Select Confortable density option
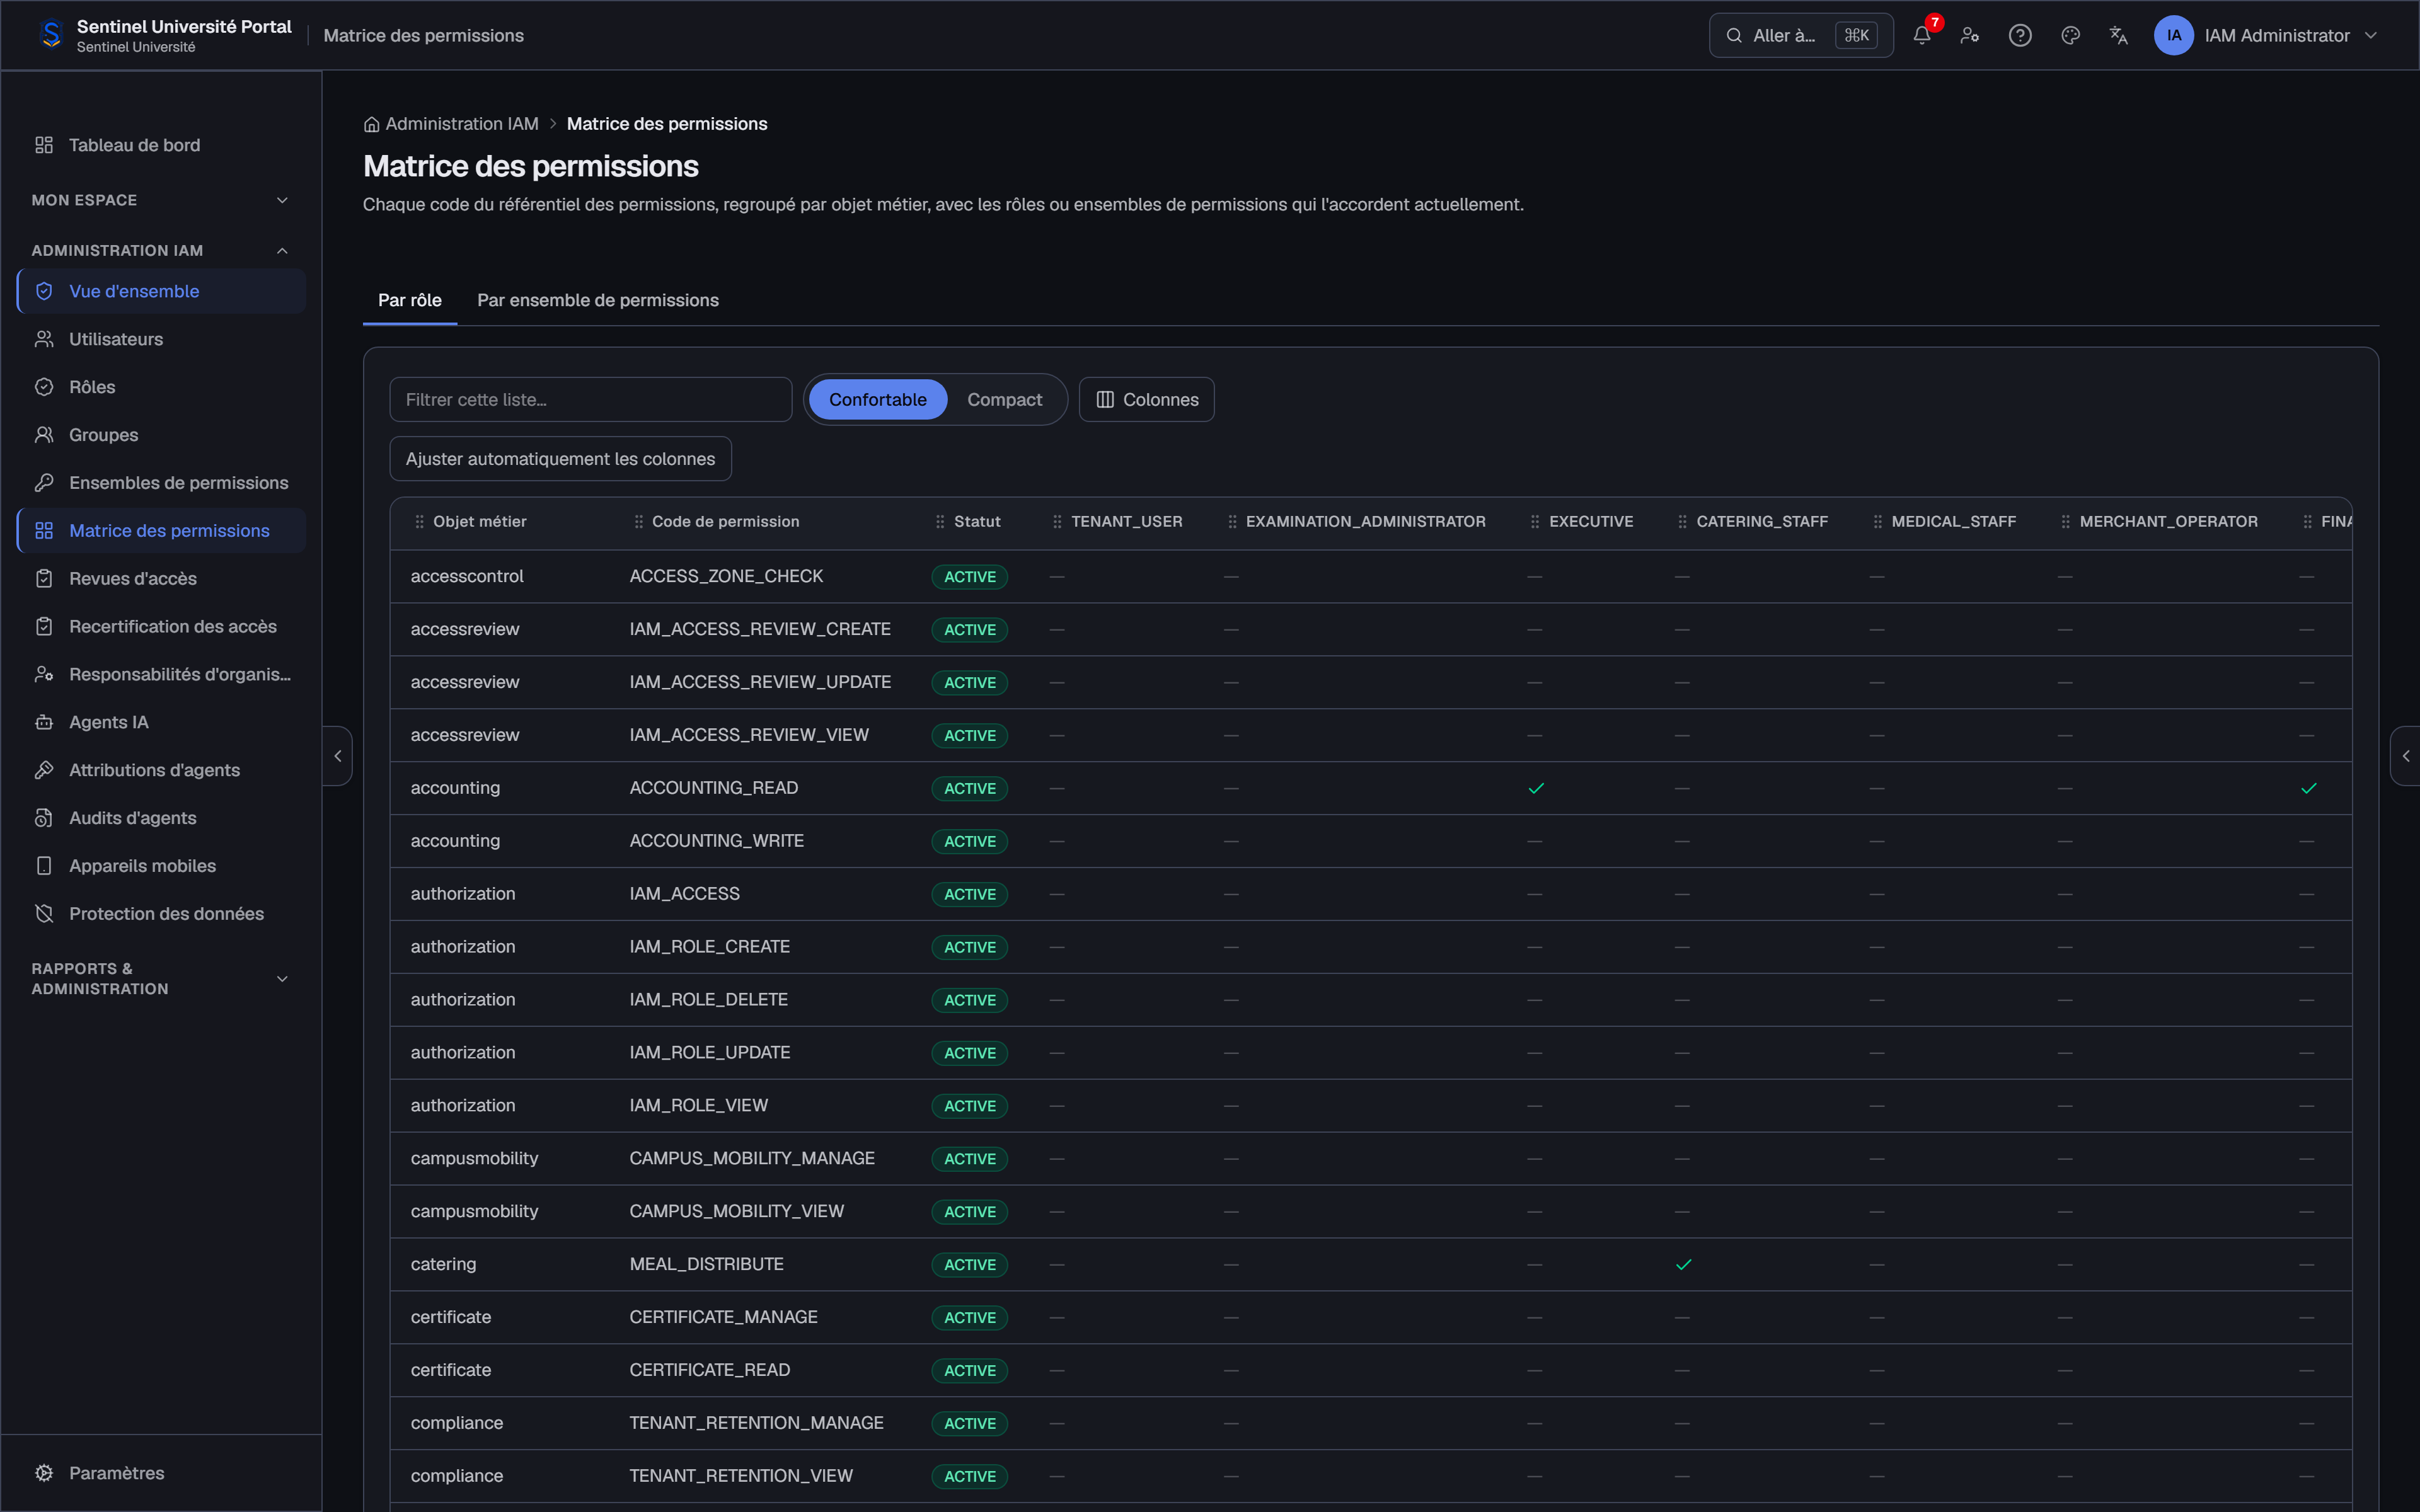This screenshot has width=2420, height=1512. [877, 399]
